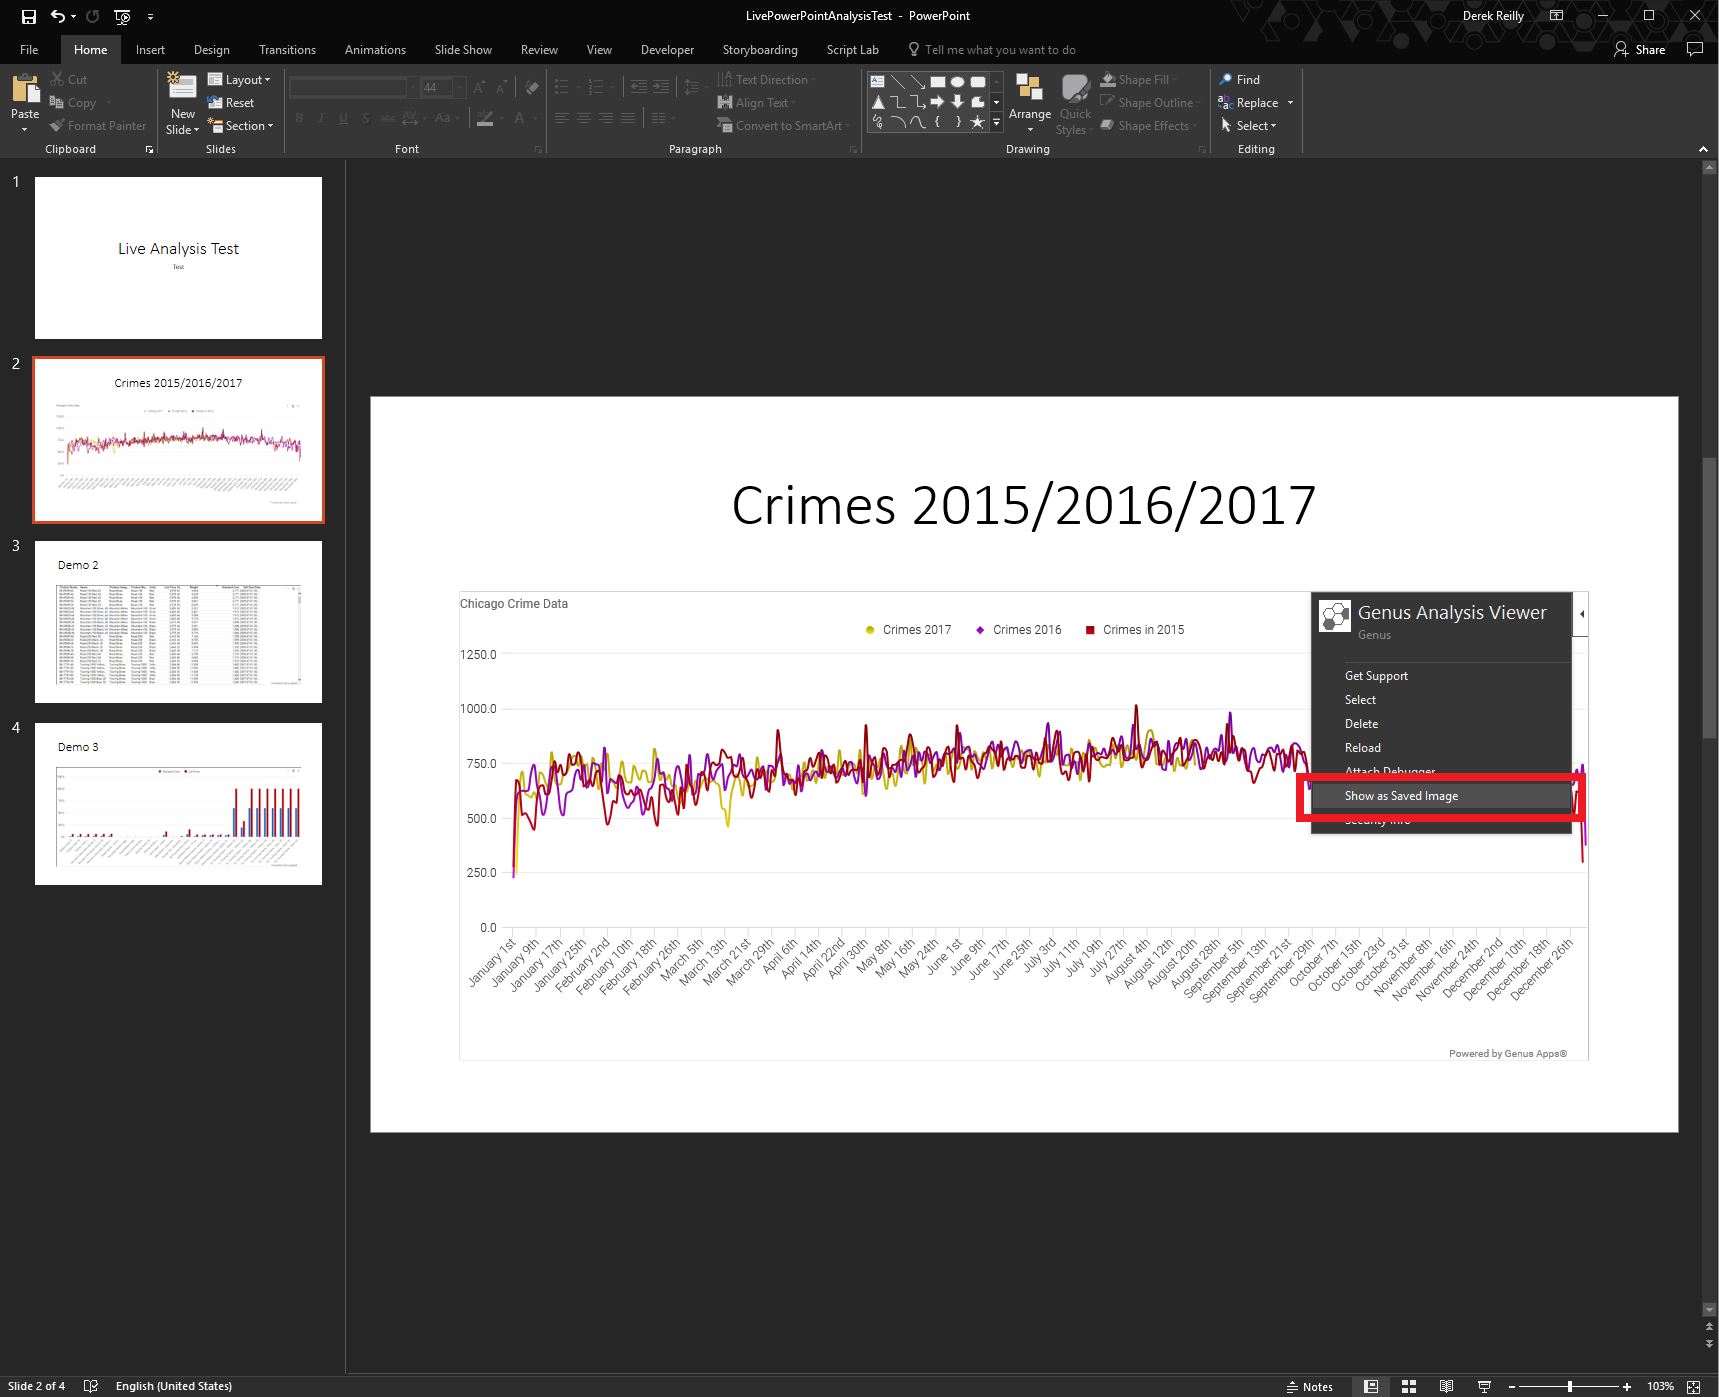Choose Reload in Genus menu
Viewport: 1719px width, 1397px height.
click(x=1441, y=748)
